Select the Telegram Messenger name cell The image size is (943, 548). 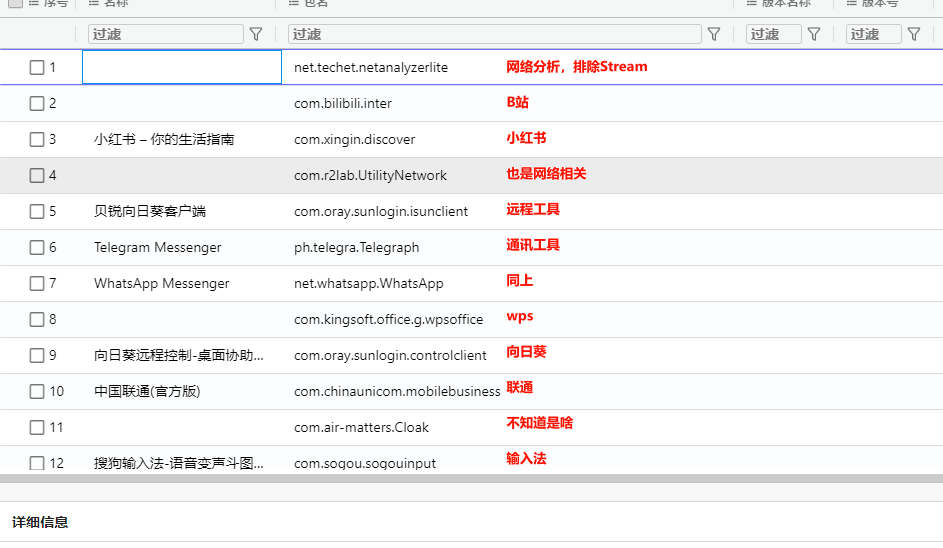coord(158,248)
